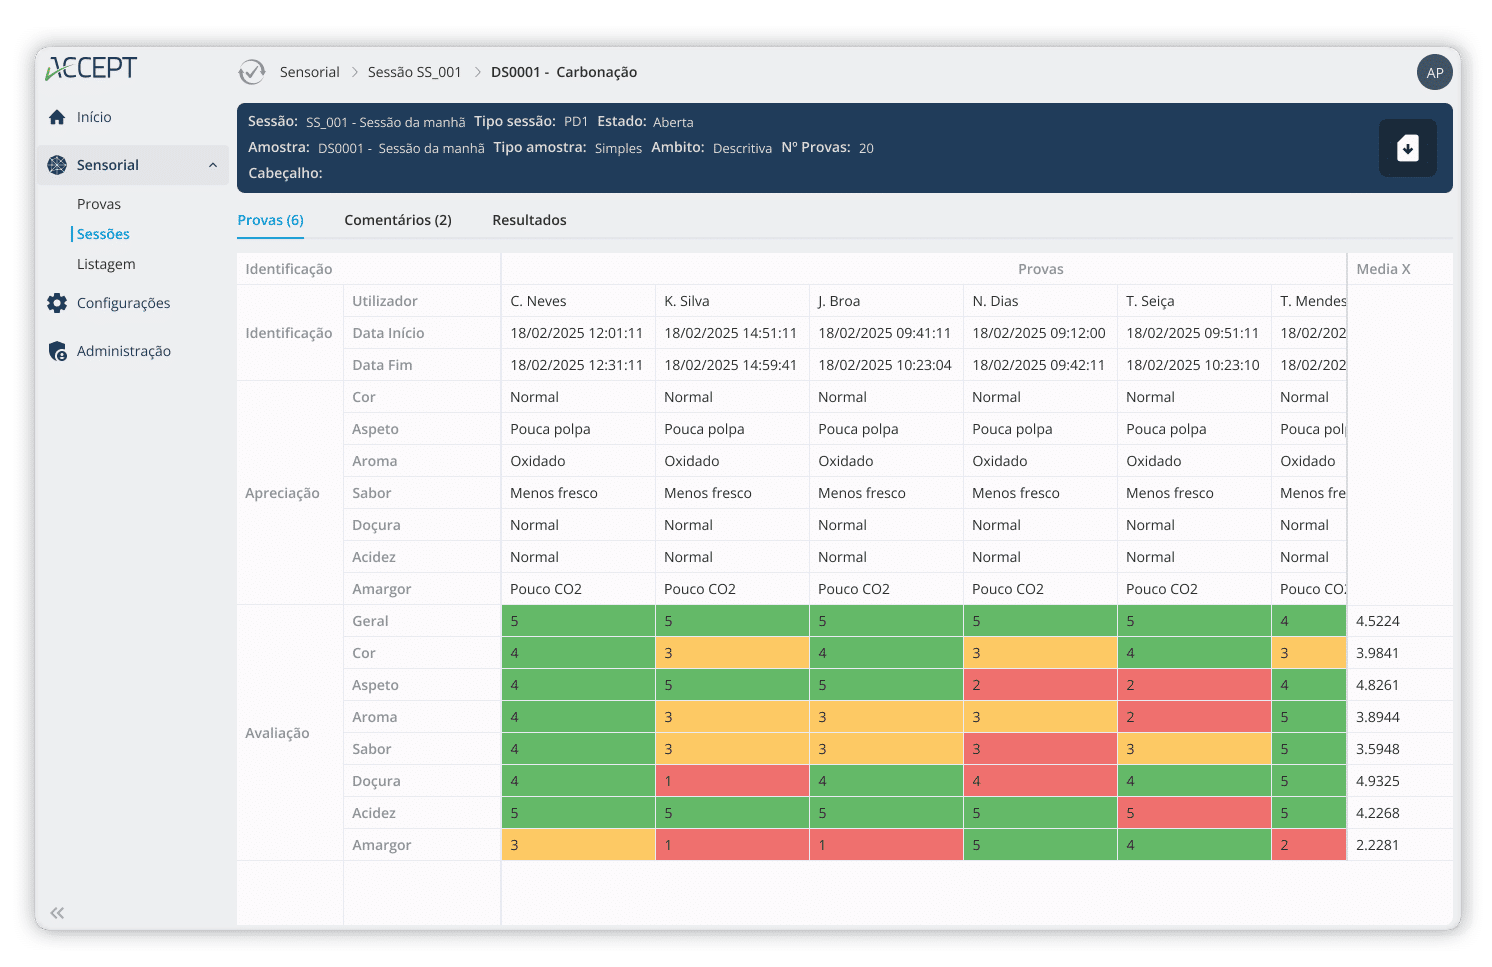
Task: Click the Media X column header
Action: (1383, 269)
